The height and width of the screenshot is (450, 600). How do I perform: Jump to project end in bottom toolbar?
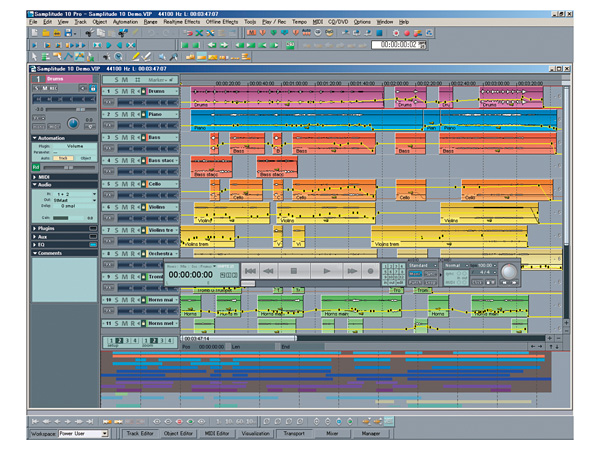(90, 421)
